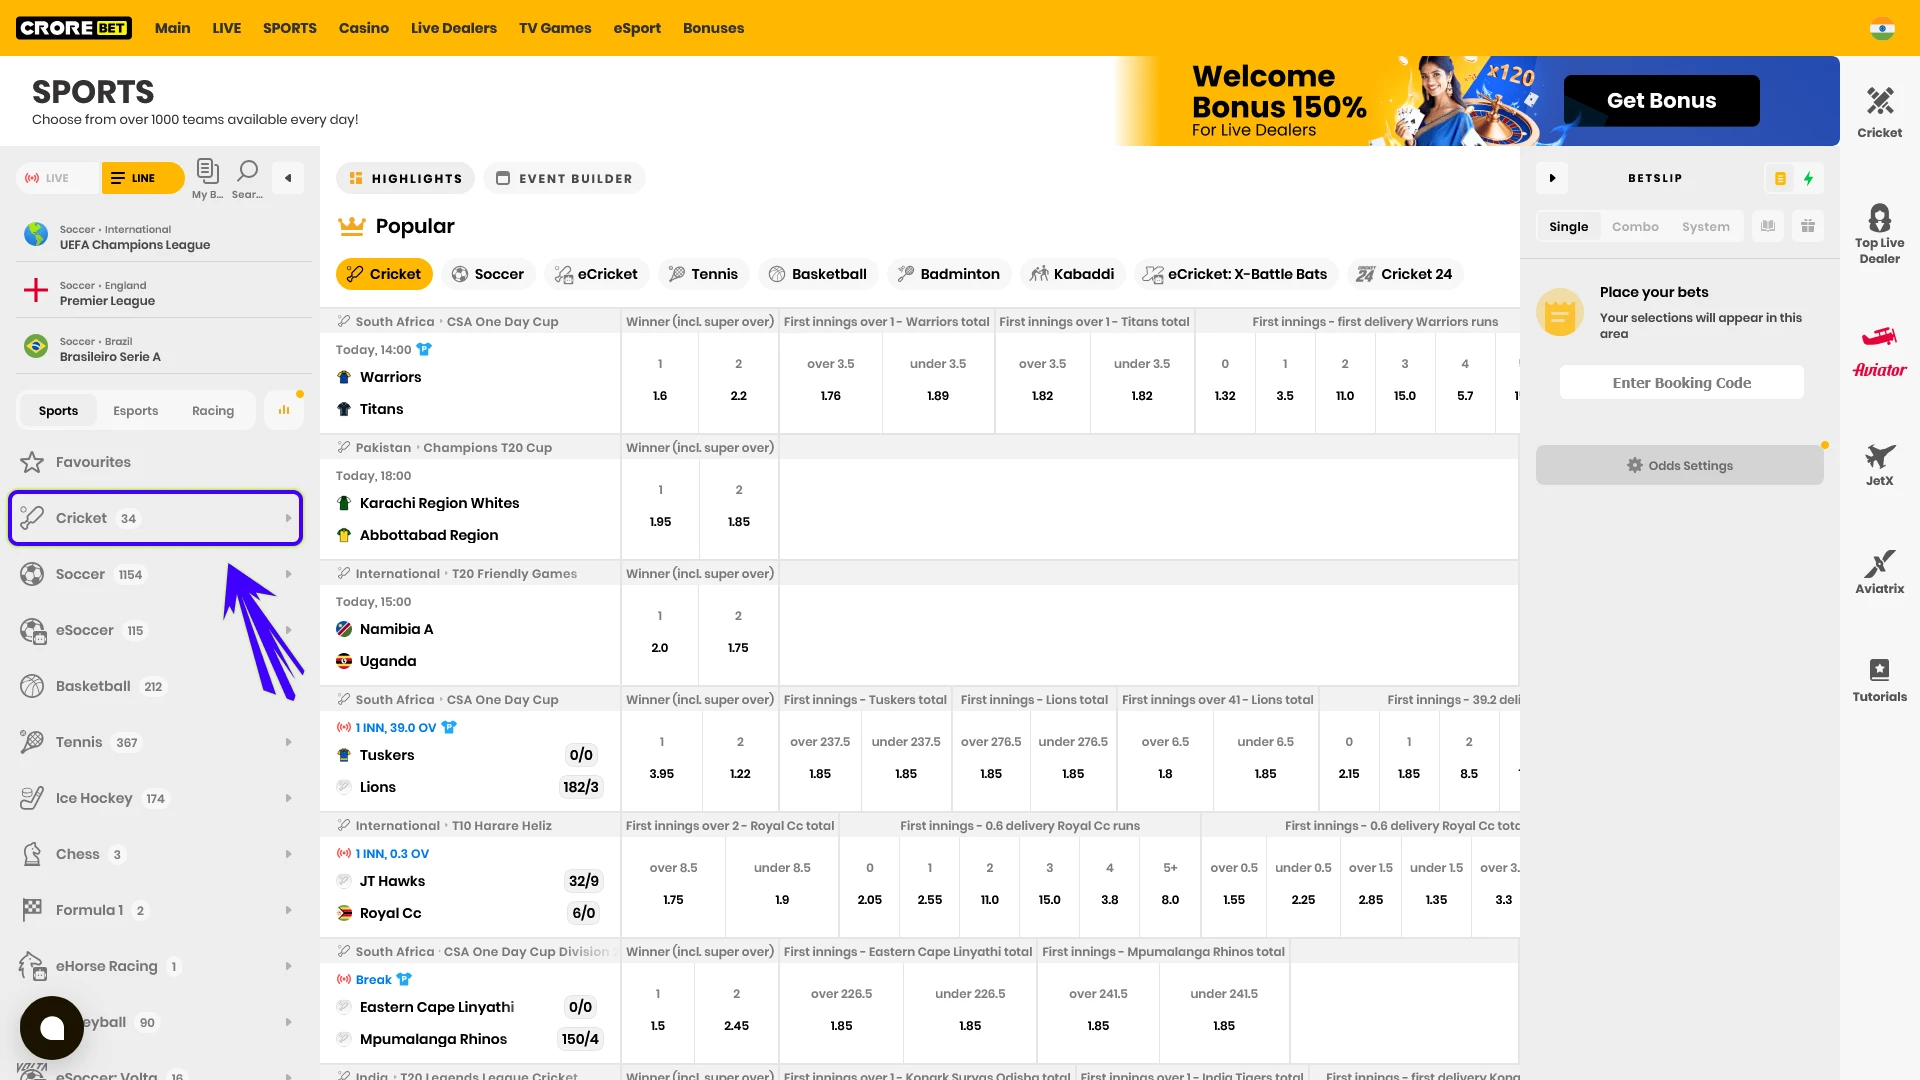Open the Search icon in the sidebar

click(x=247, y=175)
